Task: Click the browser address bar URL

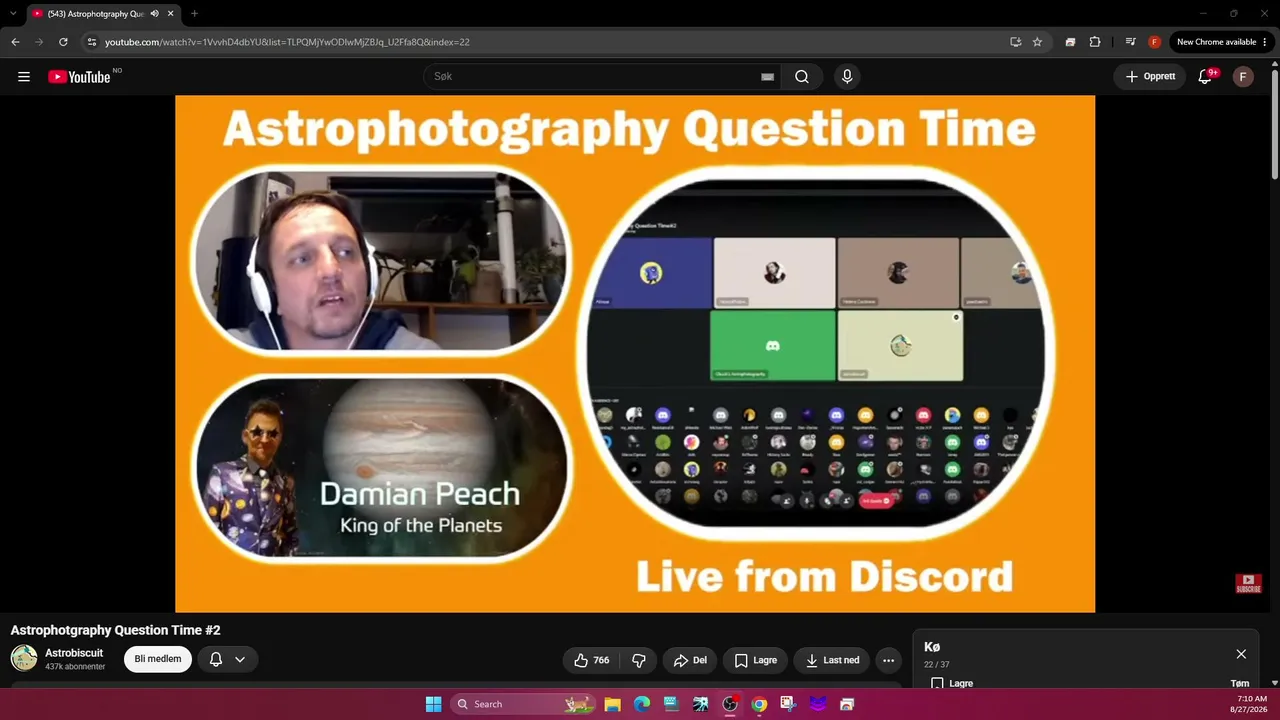Action: tap(287, 42)
